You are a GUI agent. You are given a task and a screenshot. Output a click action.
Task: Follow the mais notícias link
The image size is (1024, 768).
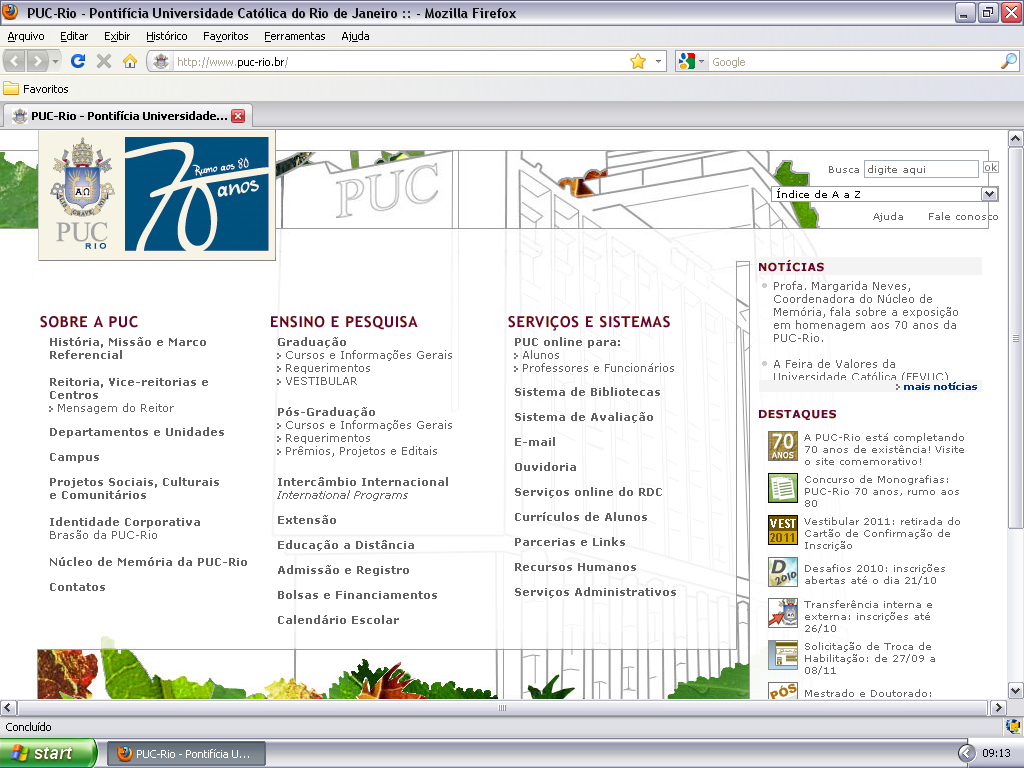pos(939,386)
